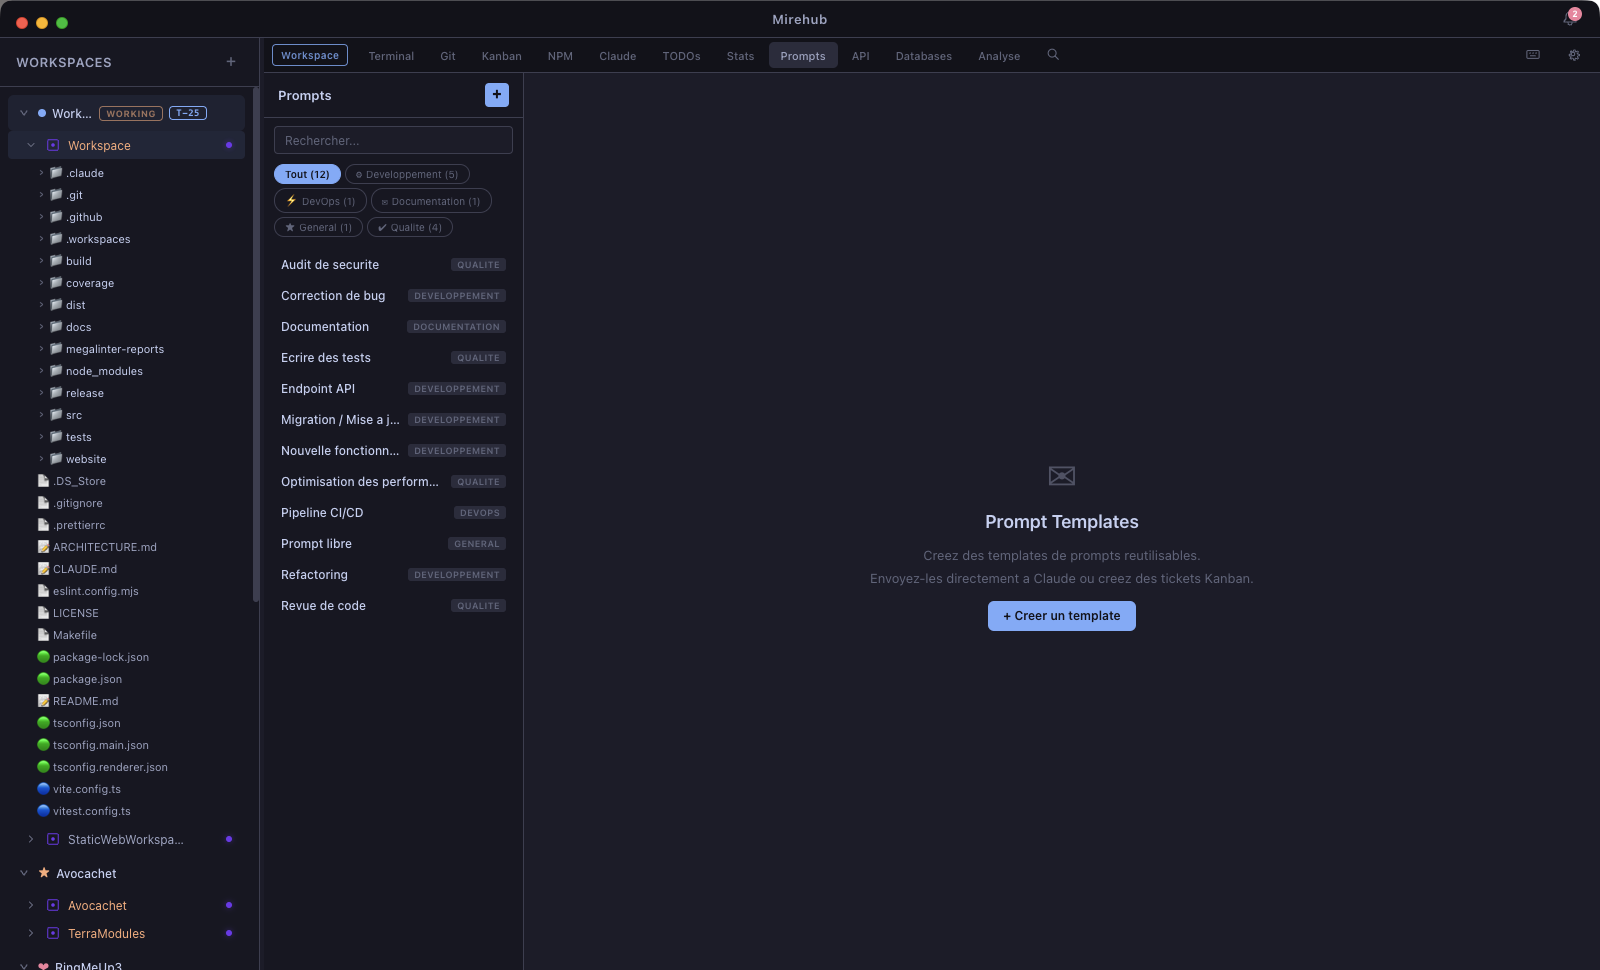
Task: Filter prompts by Developpement category
Action: click(407, 175)
